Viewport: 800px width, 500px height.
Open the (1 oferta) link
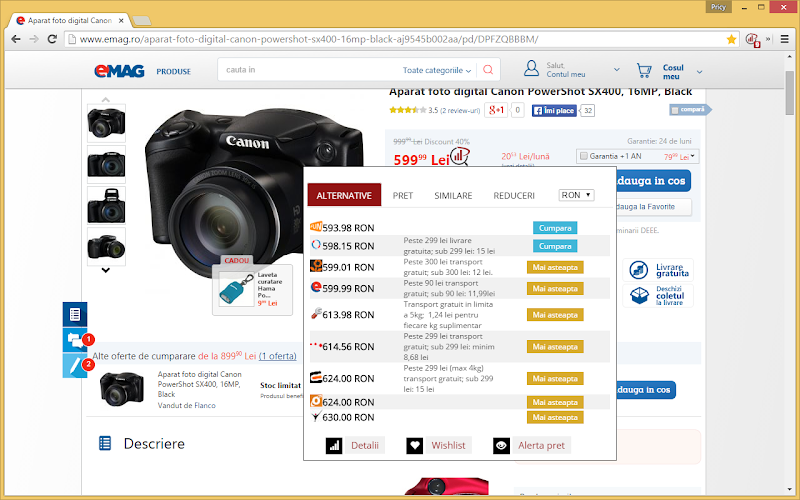pos(278,356)
